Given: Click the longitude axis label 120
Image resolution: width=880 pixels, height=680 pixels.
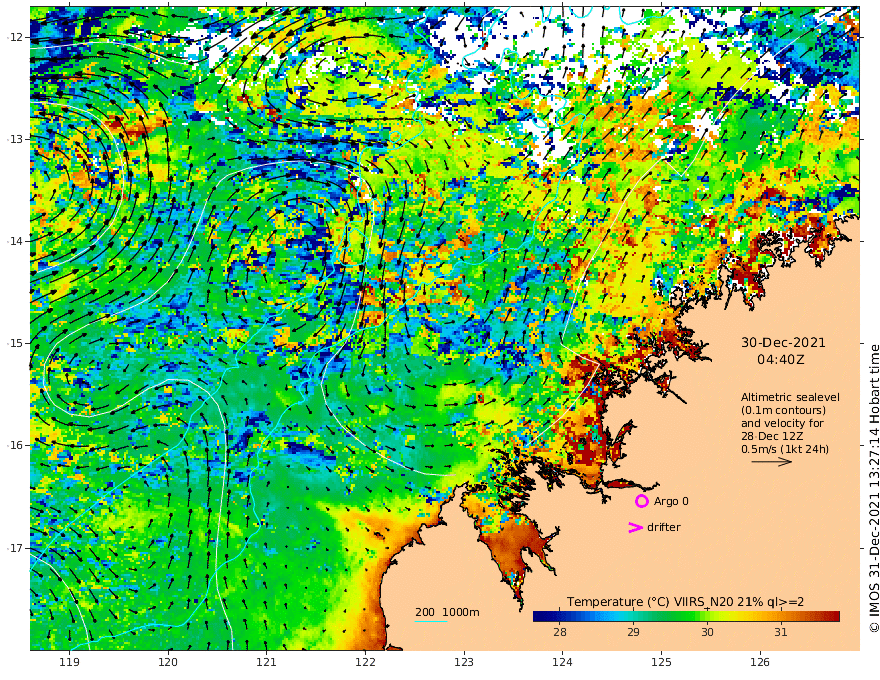Looking at the screenshot, I should tap(168, 663).
